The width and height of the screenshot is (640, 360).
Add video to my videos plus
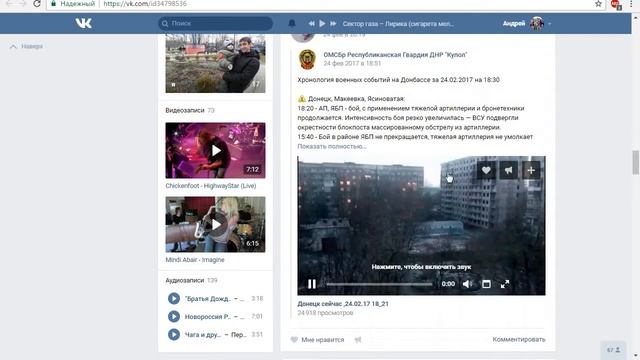click(531, 170)
